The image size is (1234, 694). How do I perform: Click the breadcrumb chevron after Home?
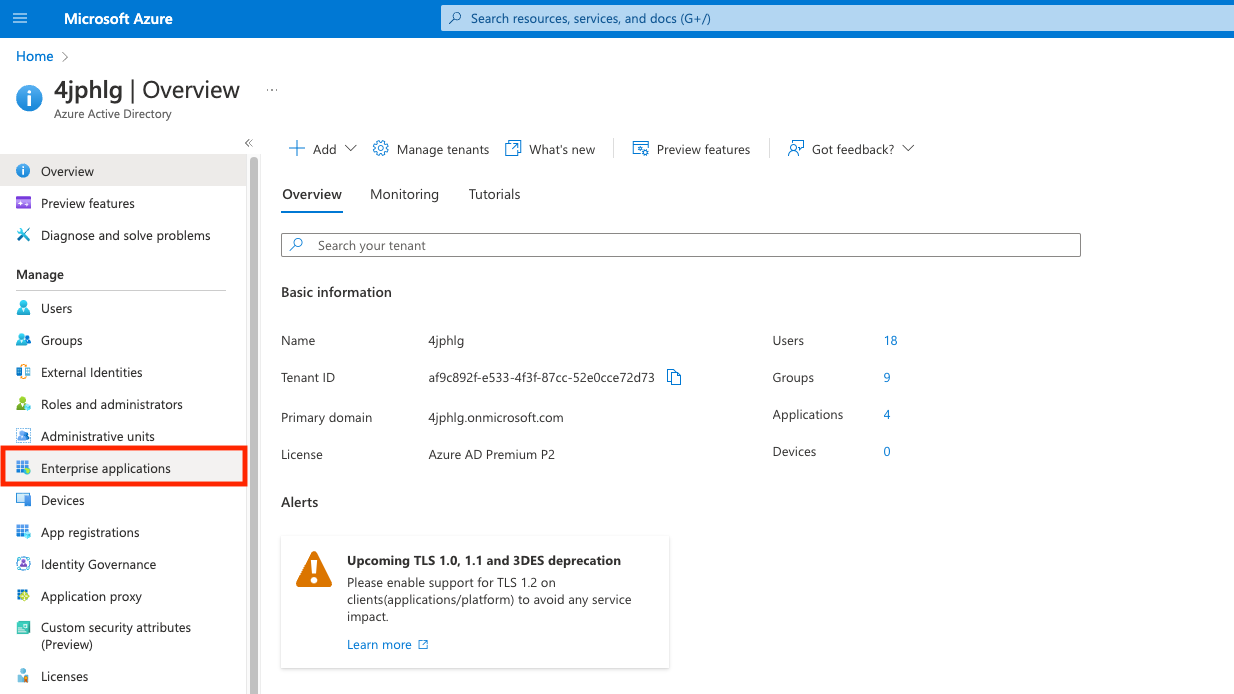[66, 57]
